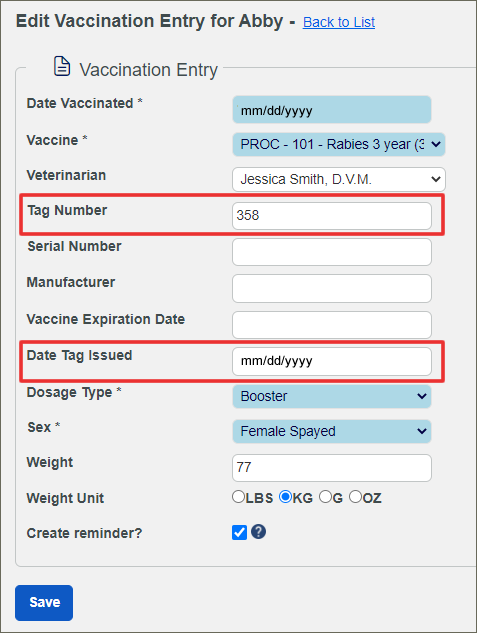Viewport: 477px width, 633px height.
Task: Click the Create reminder help icon
Action: 258,532
